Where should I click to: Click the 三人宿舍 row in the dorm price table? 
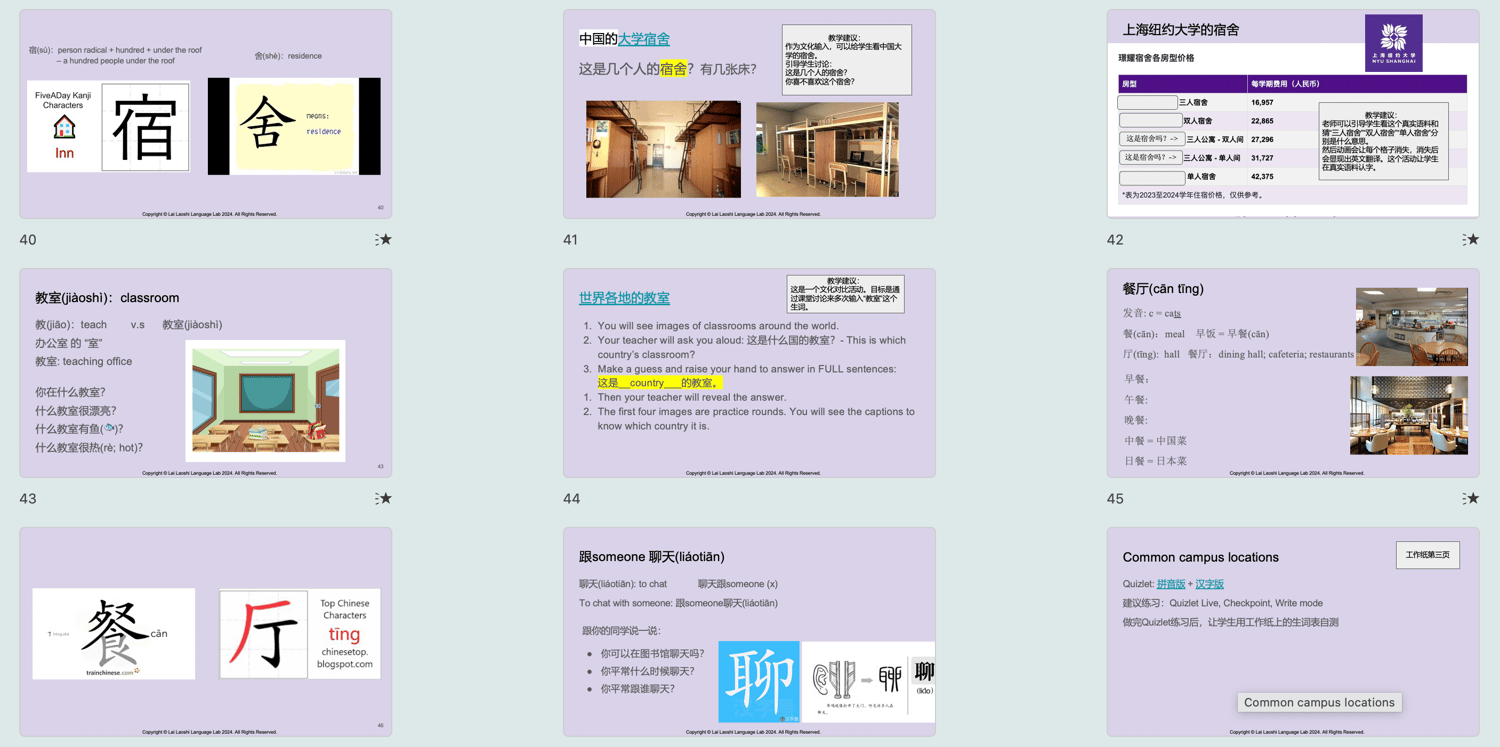tap(1293, 102)
